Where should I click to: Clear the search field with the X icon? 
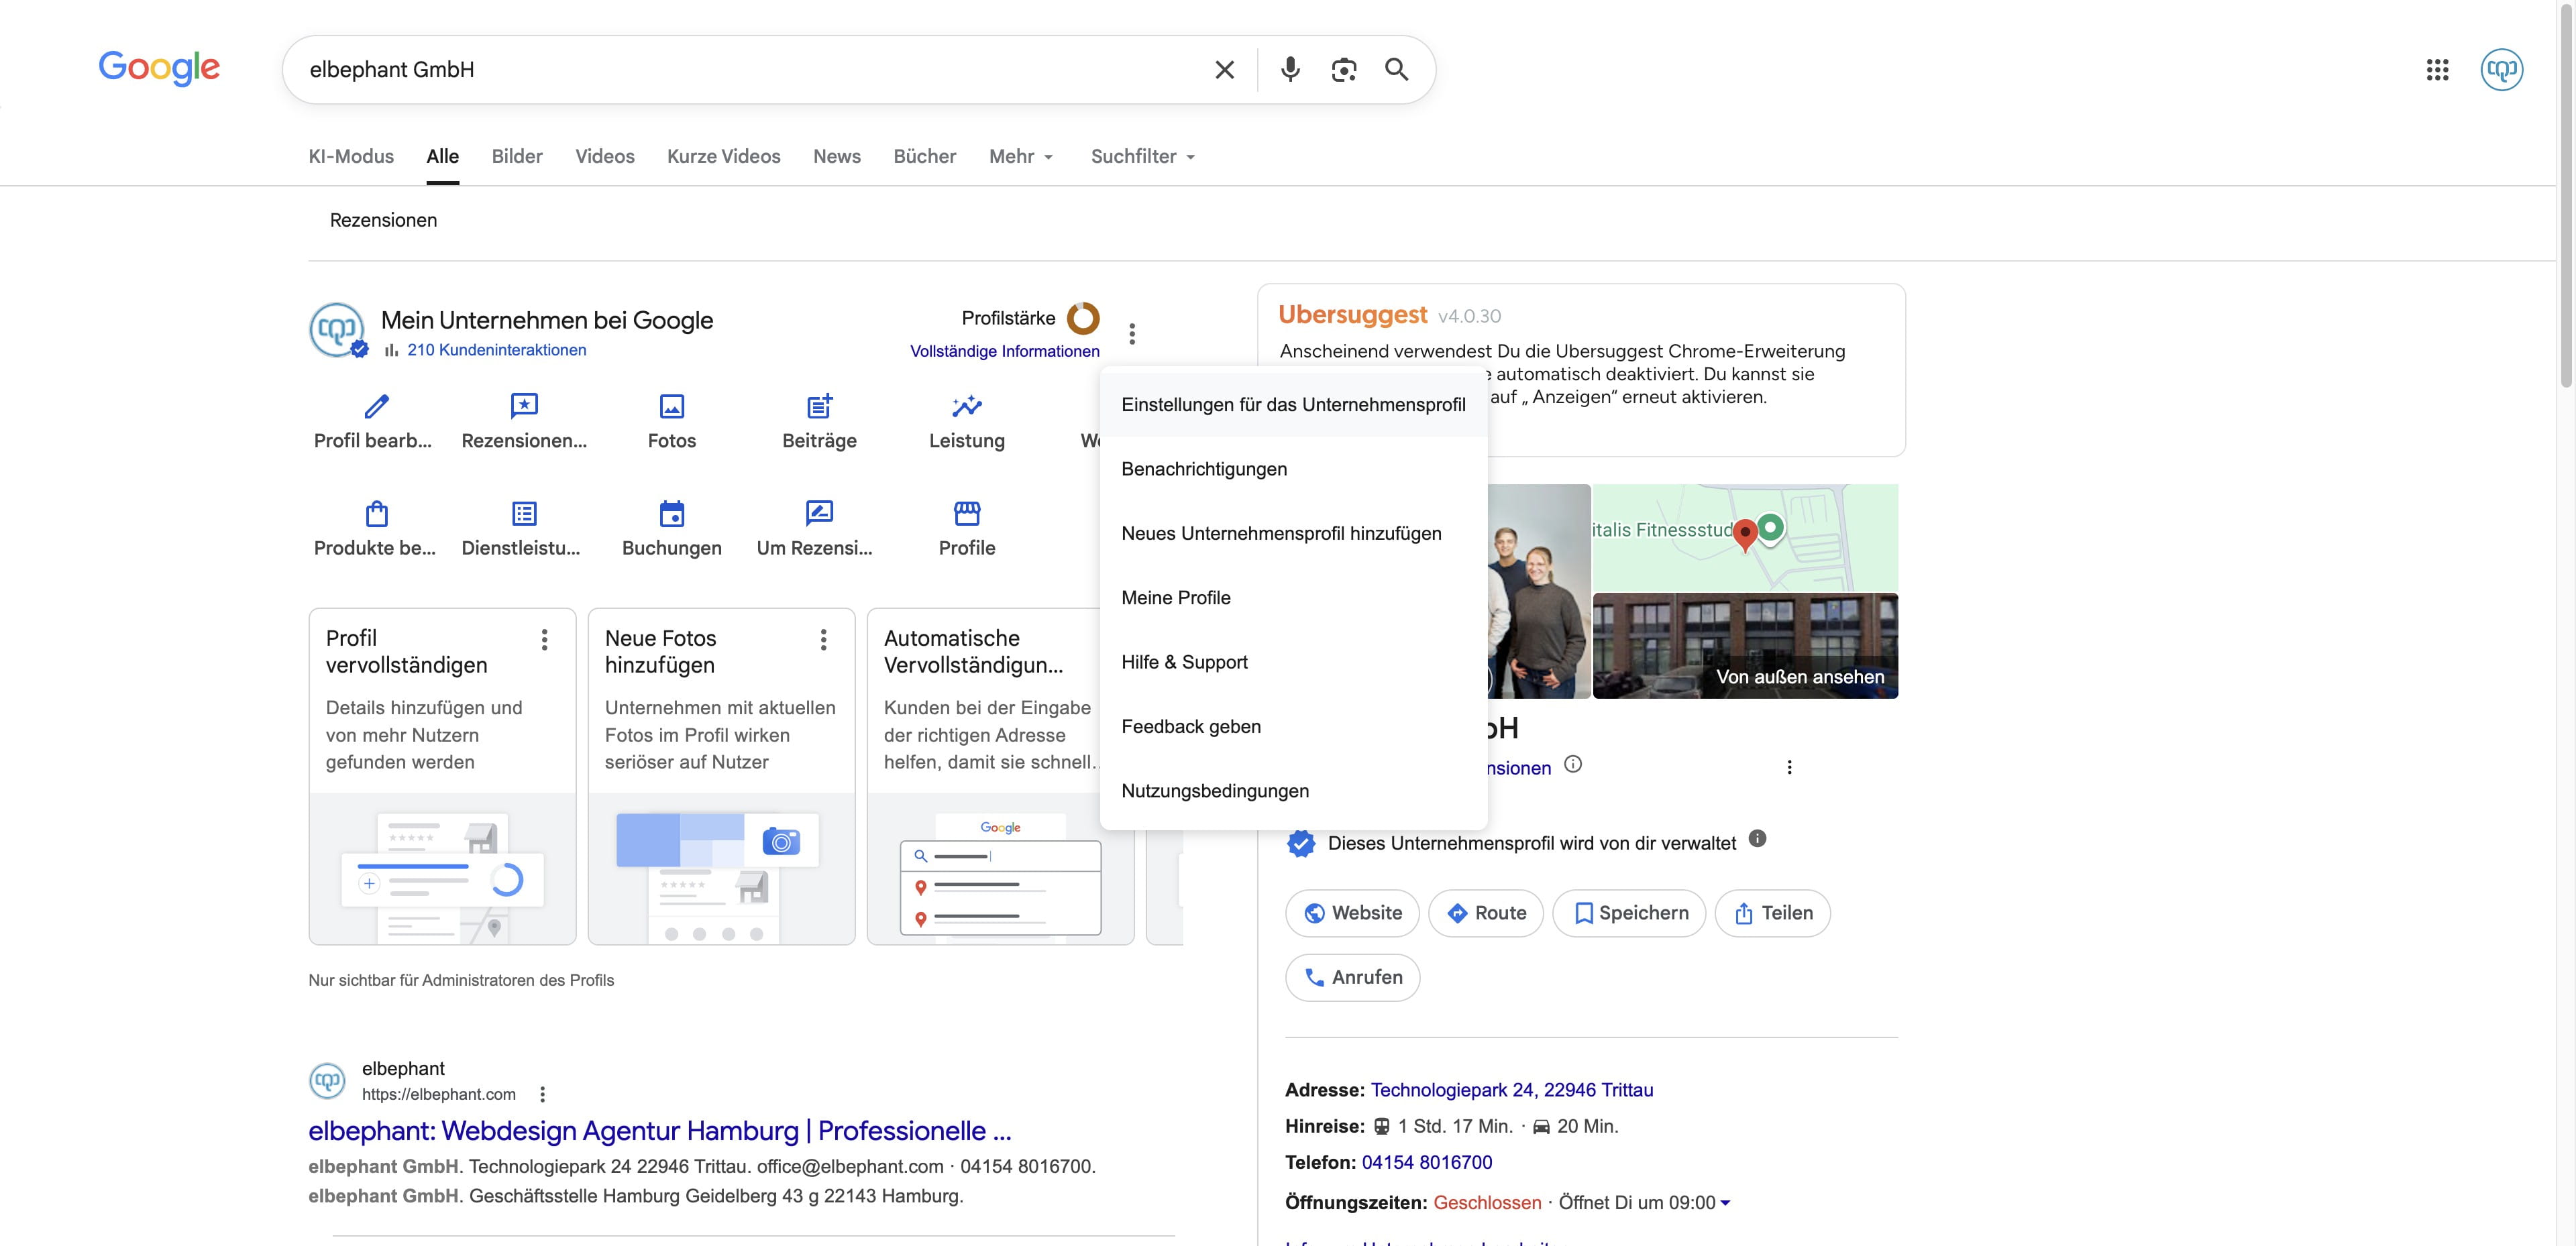pyautogui.click(x=1224, y=69)
